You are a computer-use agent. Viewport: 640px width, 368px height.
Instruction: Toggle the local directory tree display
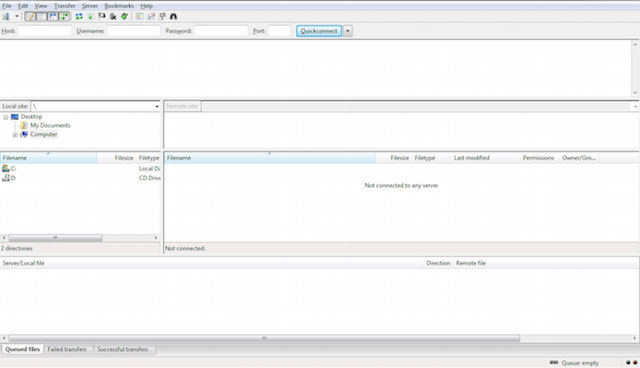point(42,16)
